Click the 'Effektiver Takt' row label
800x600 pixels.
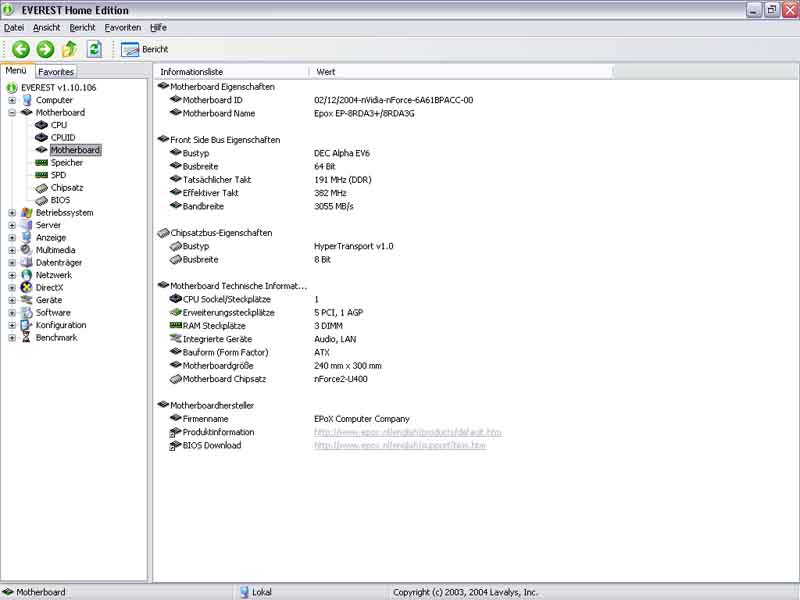click(210, 193)
